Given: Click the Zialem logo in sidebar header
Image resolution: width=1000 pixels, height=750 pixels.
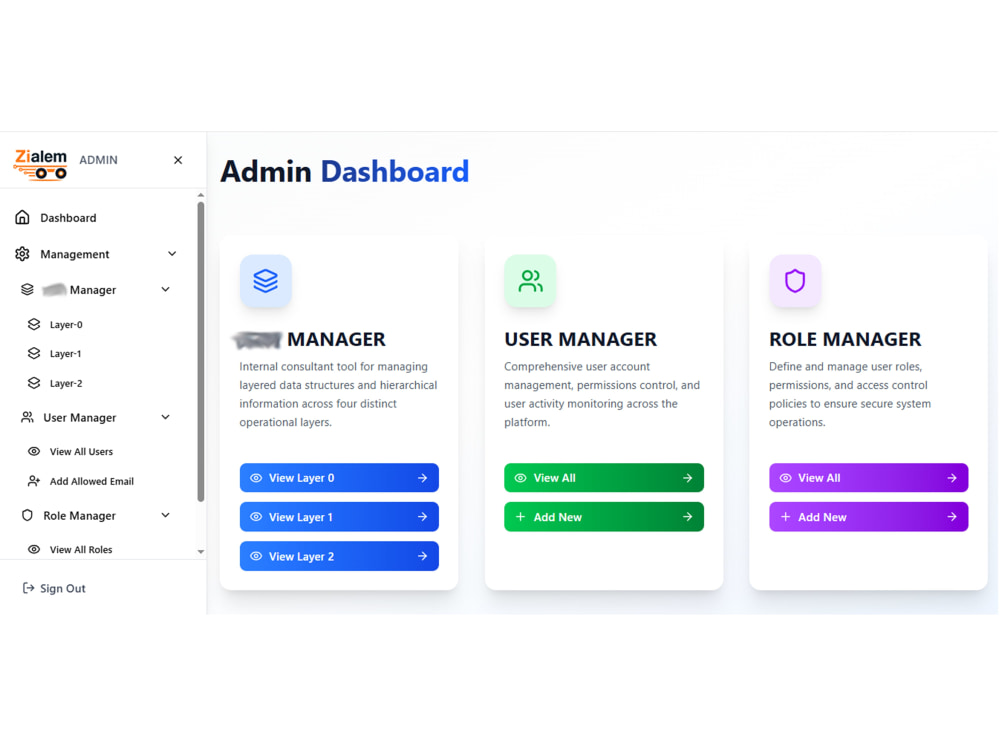Looking at the screenshot, I should click(41, 165).
